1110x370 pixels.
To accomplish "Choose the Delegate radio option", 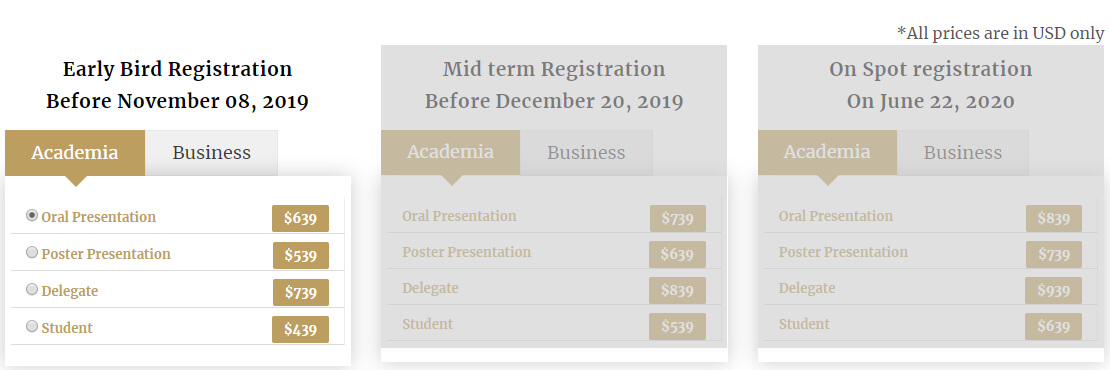I will (32, 289).
